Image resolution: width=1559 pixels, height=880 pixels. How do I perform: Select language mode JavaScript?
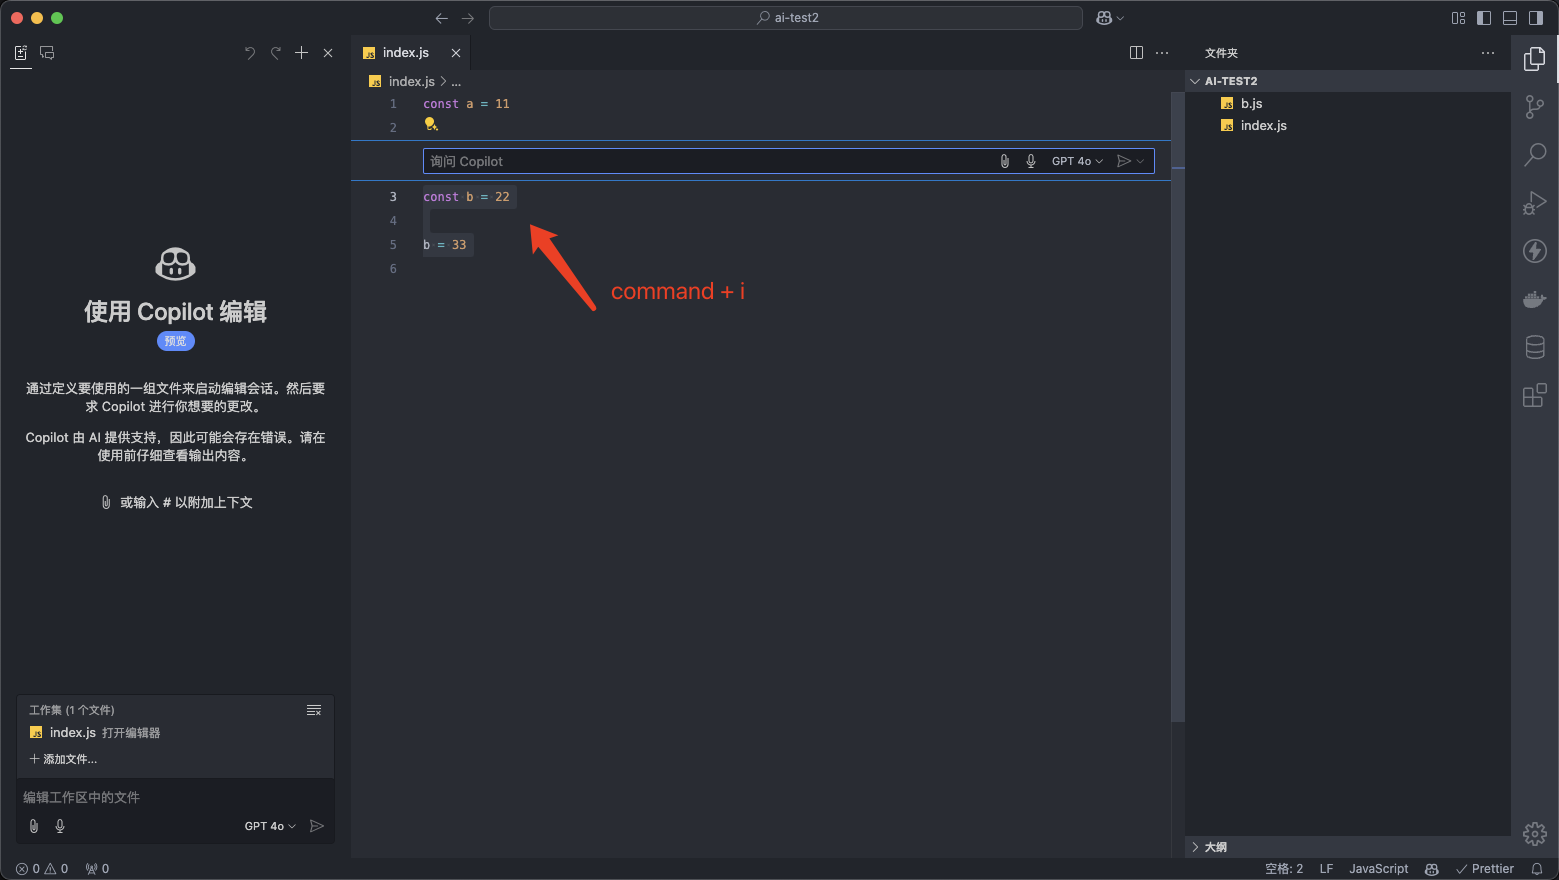(x=1378, y=869)
